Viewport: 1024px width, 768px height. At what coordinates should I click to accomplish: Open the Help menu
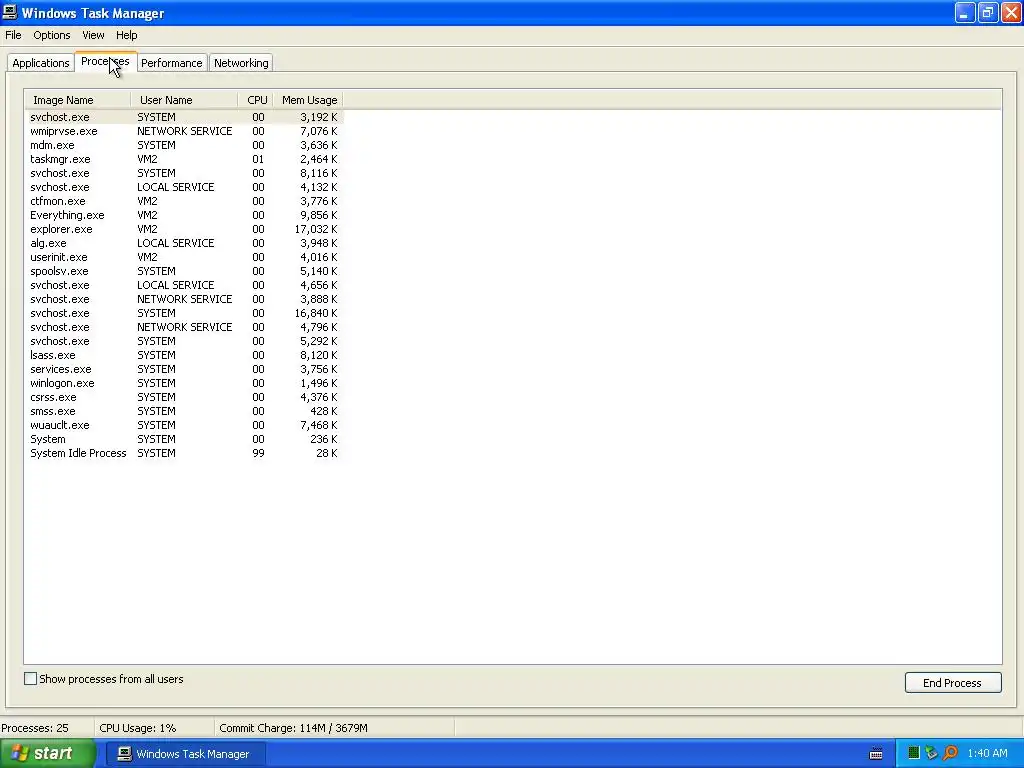pos(127,35)
